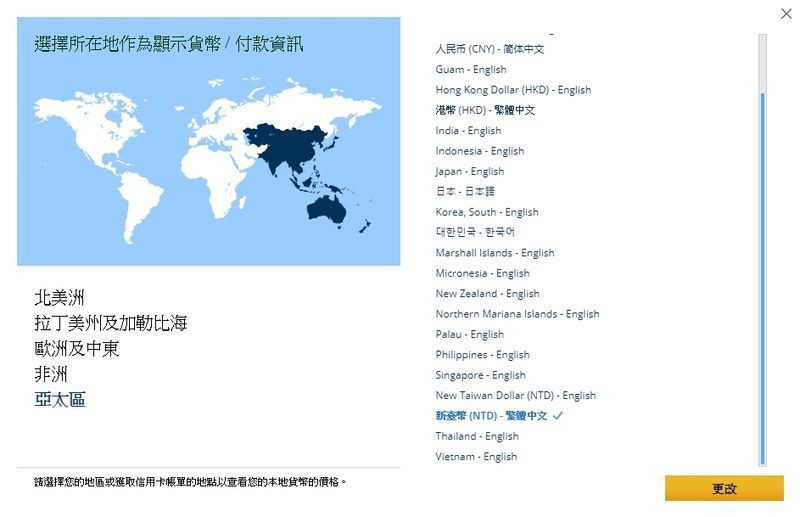Click the 更改 button
Screen dimensions: 800x517
click(724, 488)
